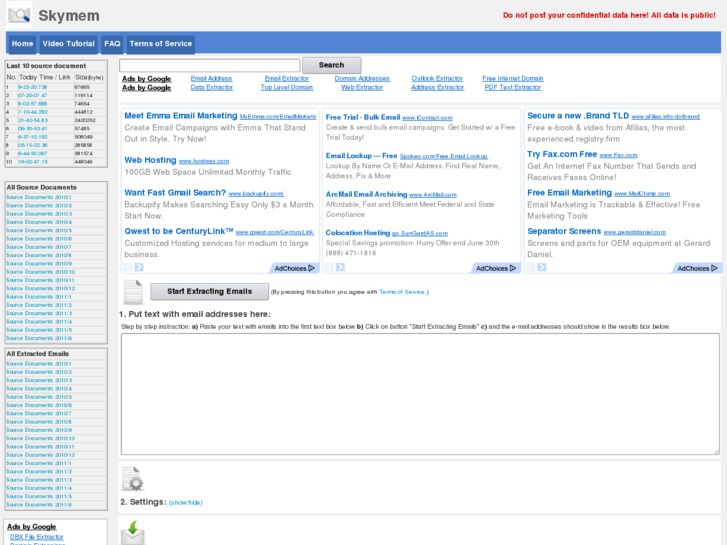The width and height of the screenshot is (727, 545).
Task: Open Terms of Service in the navigation bar
Action: click(160, 44)
